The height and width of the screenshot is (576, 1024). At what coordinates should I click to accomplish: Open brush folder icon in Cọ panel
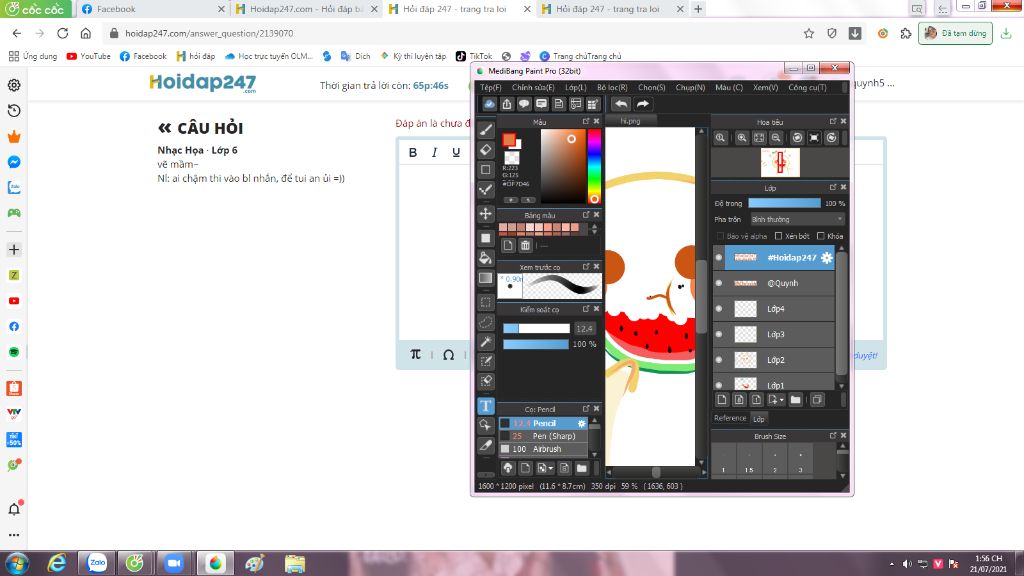point(581,468)
